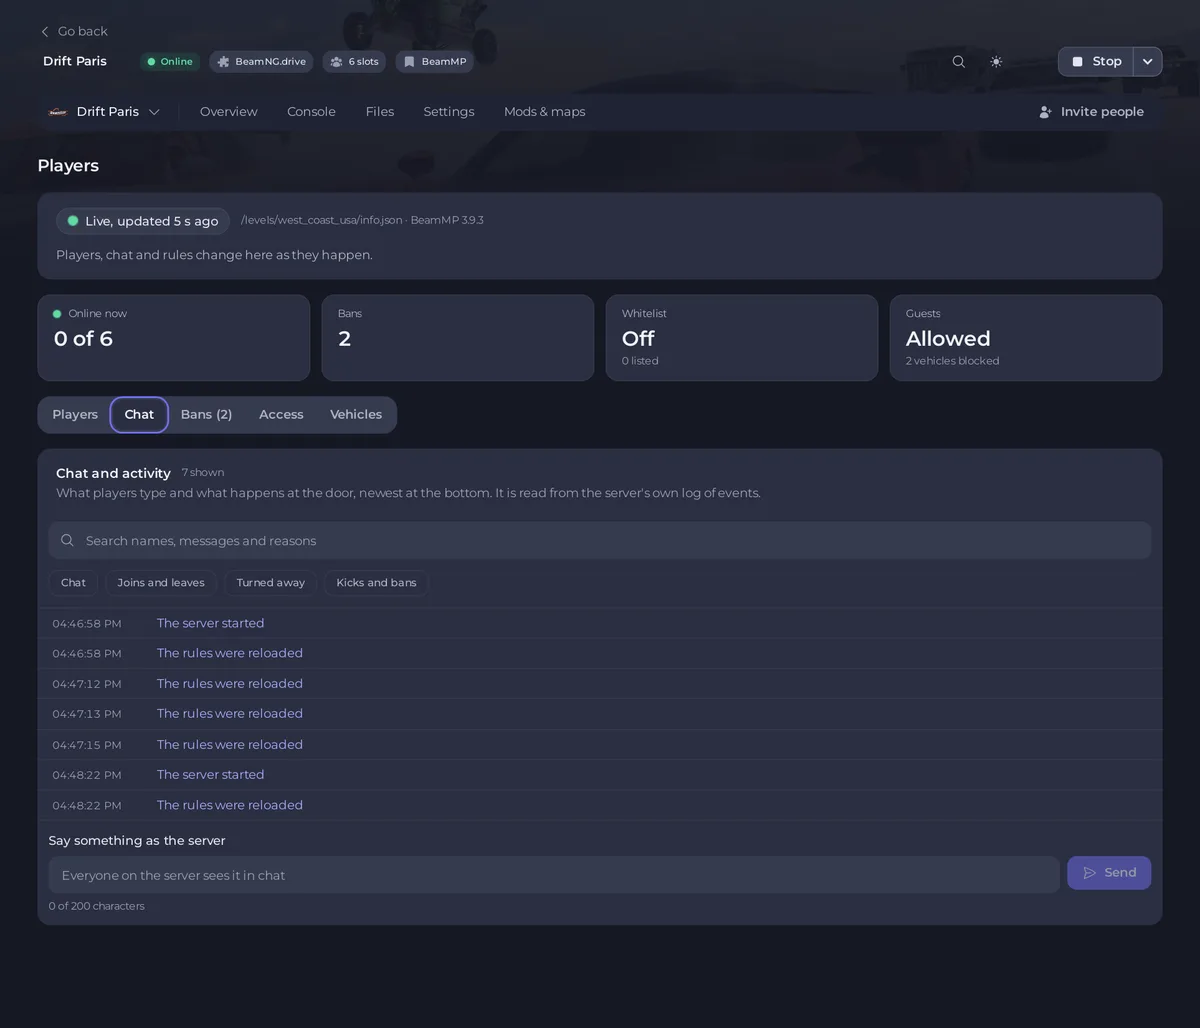This screenshot has width=1200, height=1028.
Task: Click the Drift Paris server logo icon
Action: 58,112
